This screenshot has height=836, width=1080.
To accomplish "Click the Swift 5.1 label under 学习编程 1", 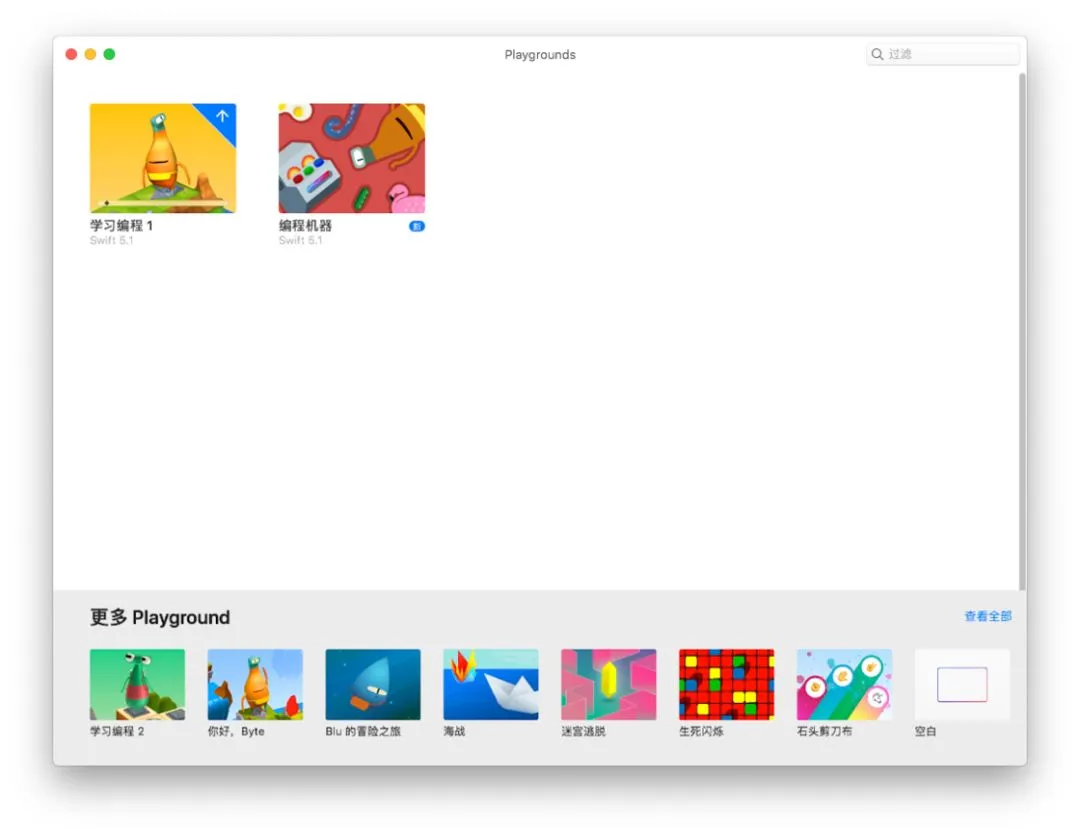I will click(112, 240).
